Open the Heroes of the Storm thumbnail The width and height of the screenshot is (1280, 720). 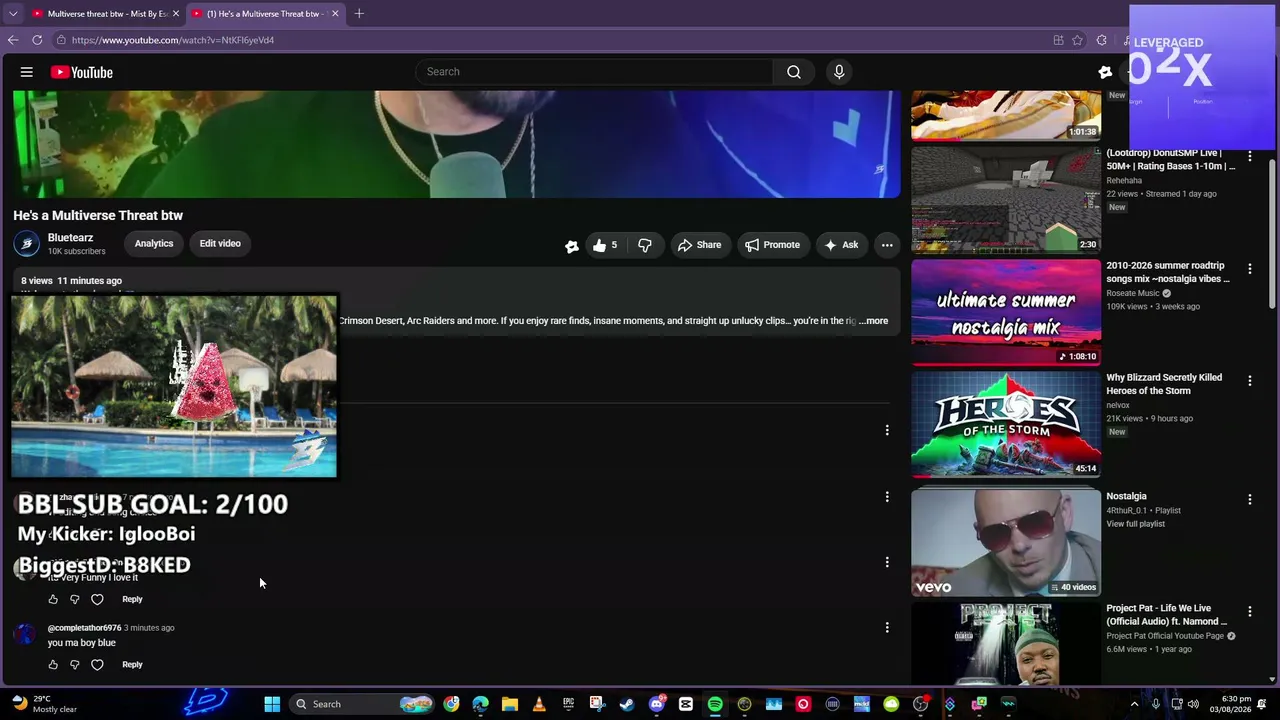[x=1006, y=424]
